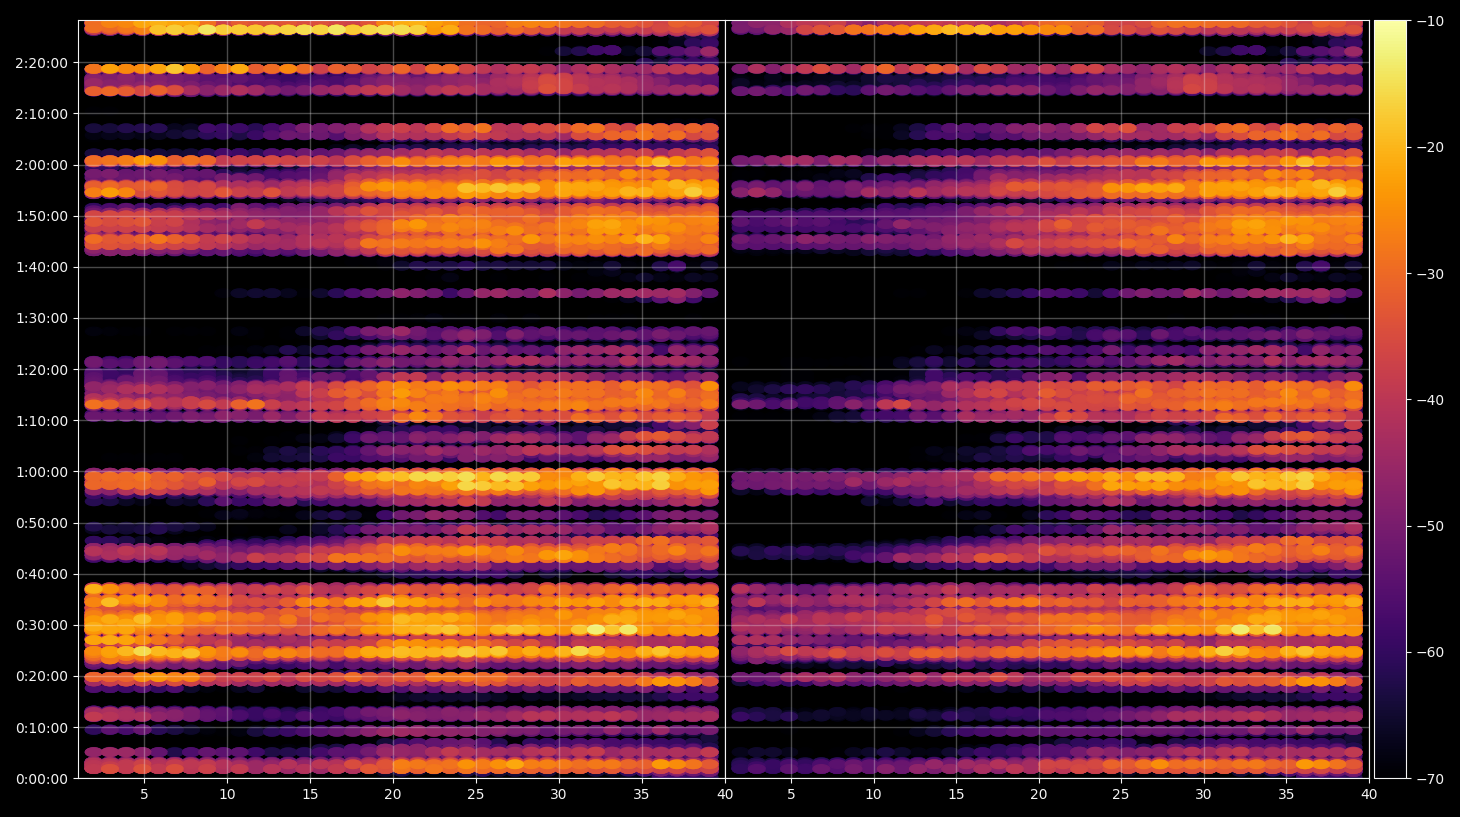Image resolution: width=1460 pixels, height=817 pixels.
Task: Click x-axis label 35 under the right plot
Action: tap(1286, 795)
